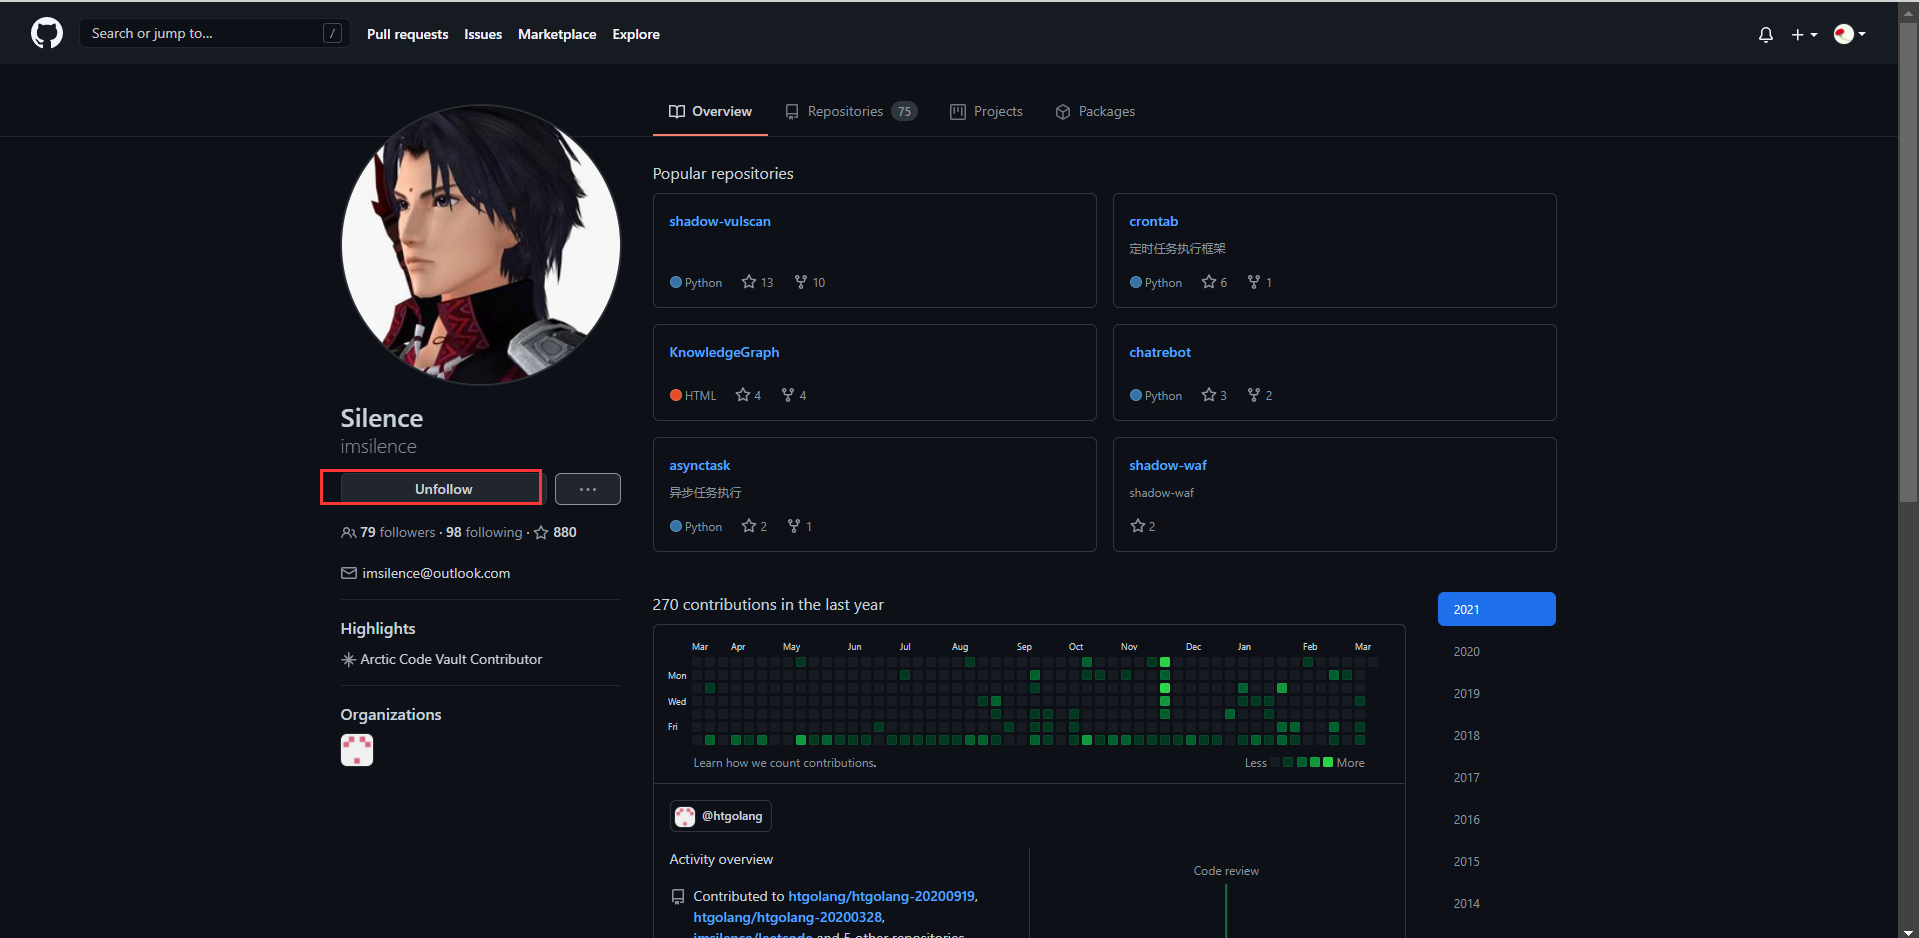
Task: Open the 880 starred repositories
Action: pyautogui.click(x=556, y=532)
